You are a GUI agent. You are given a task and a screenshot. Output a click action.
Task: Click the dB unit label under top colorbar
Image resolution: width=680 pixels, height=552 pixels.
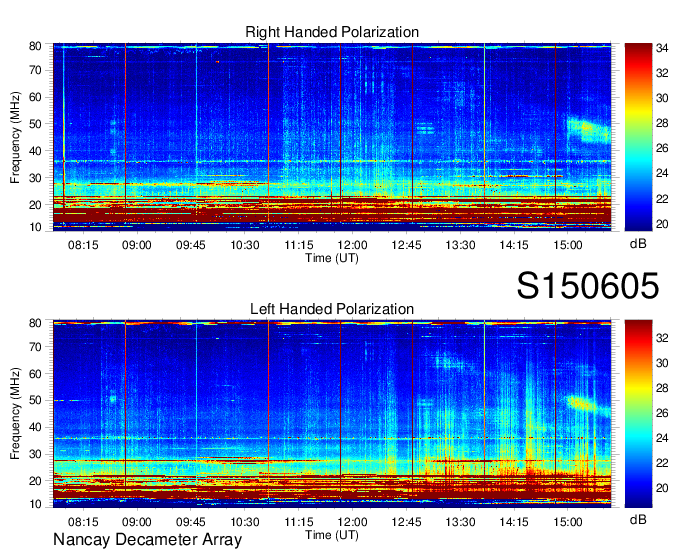tap(638, 244)
